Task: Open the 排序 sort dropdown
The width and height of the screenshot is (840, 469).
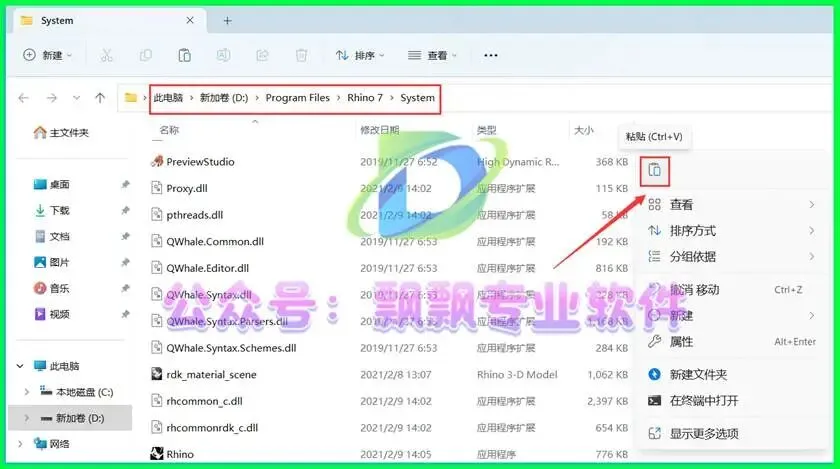Action: pyautogui.click(x=360, y=55)
